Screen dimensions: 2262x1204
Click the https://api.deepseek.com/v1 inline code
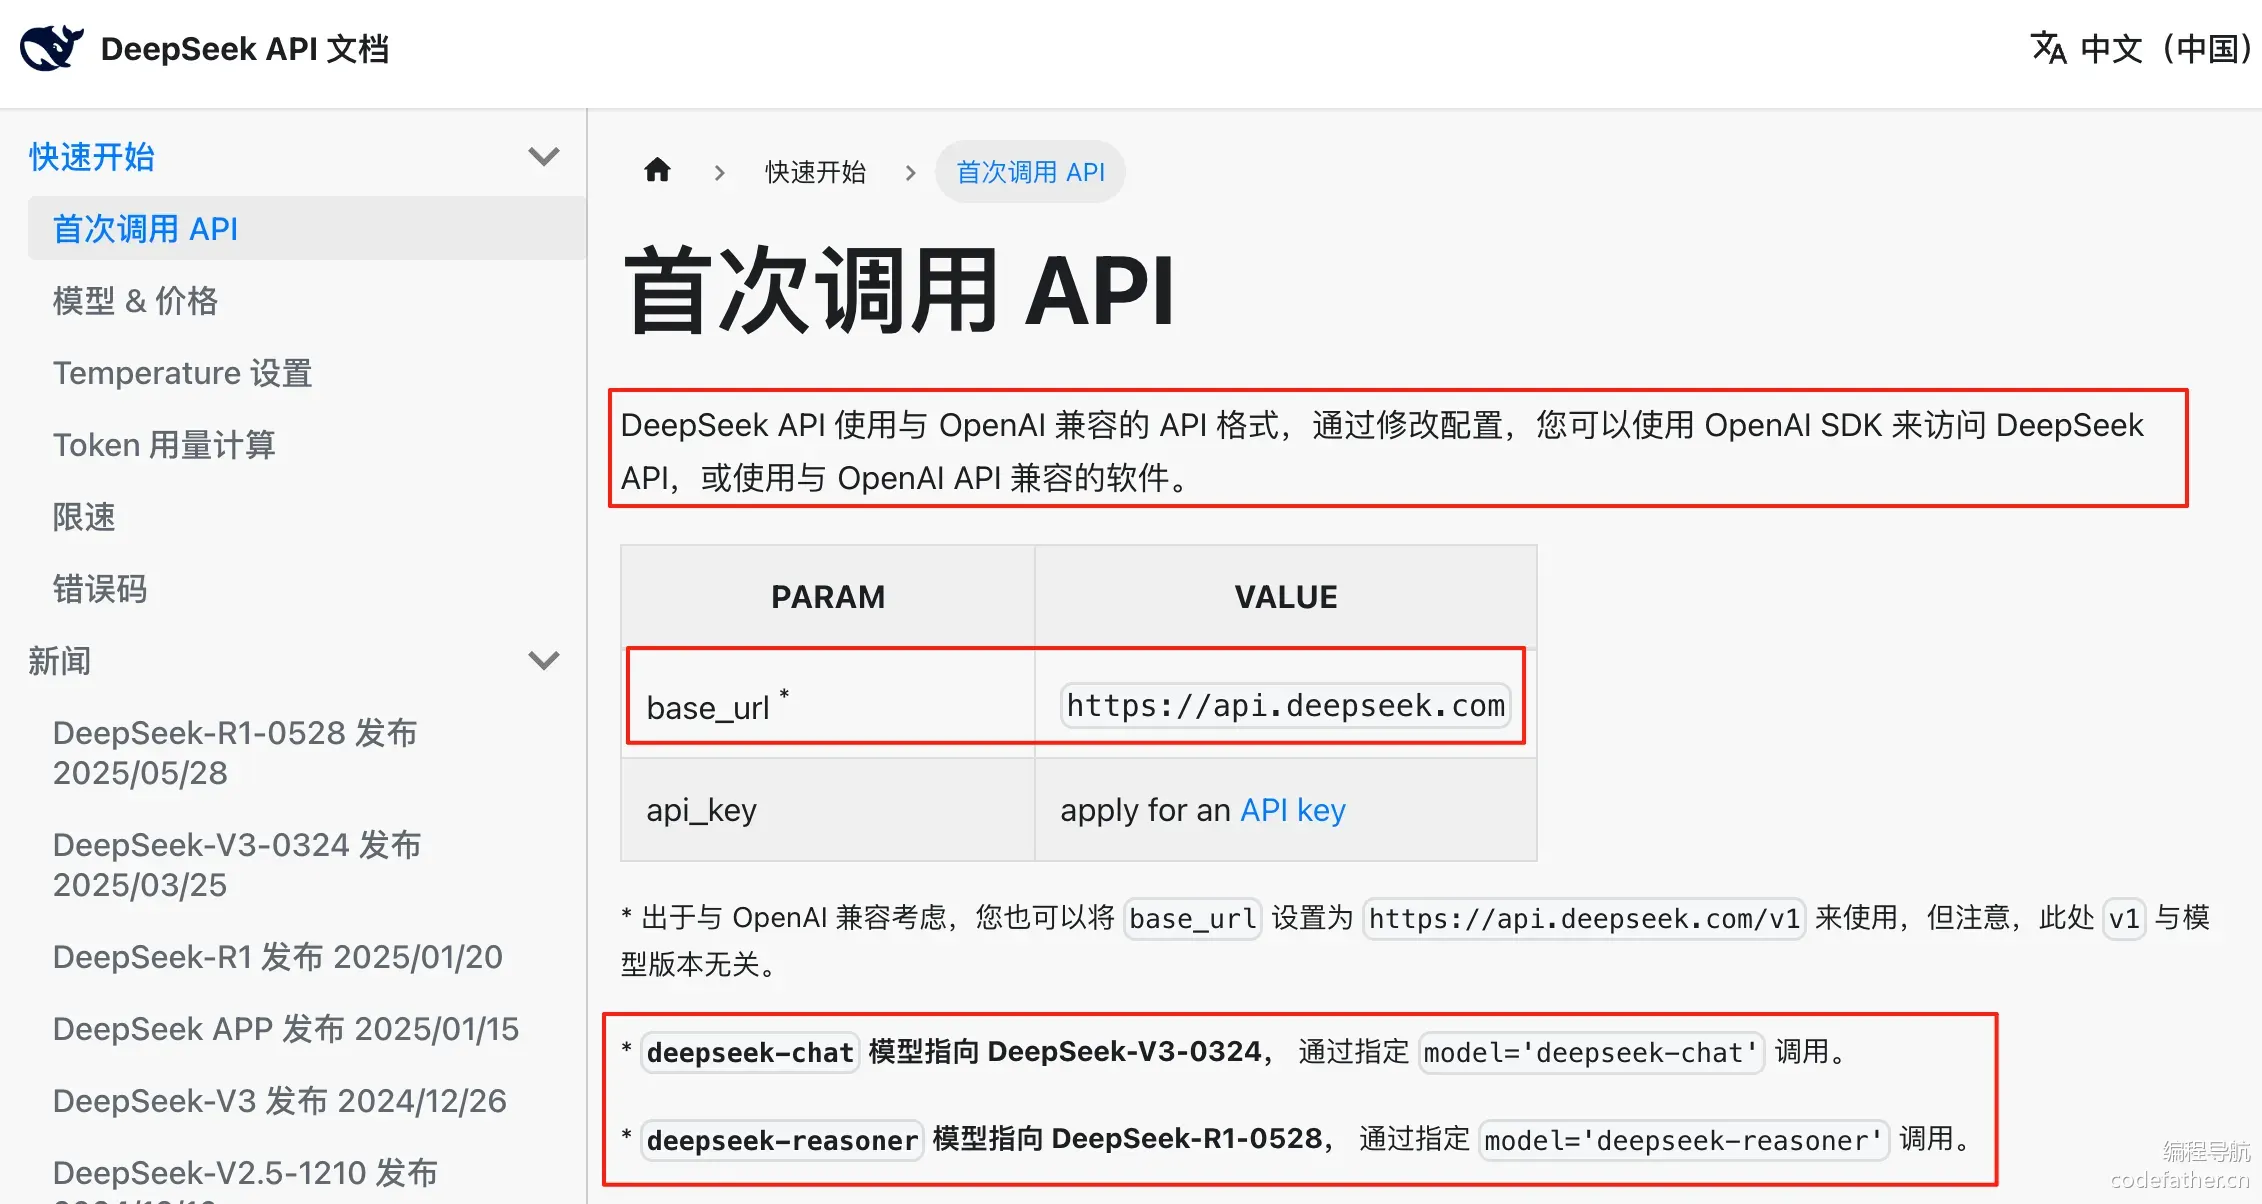click(1584, 918)
